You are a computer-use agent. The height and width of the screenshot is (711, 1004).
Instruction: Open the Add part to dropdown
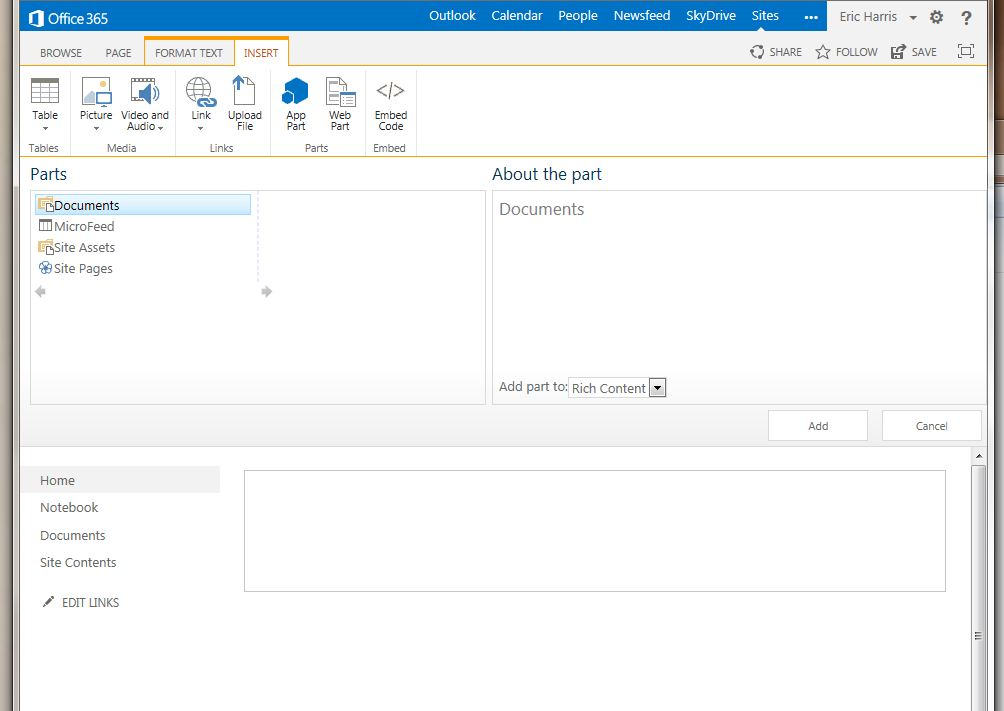coord(658,388)
